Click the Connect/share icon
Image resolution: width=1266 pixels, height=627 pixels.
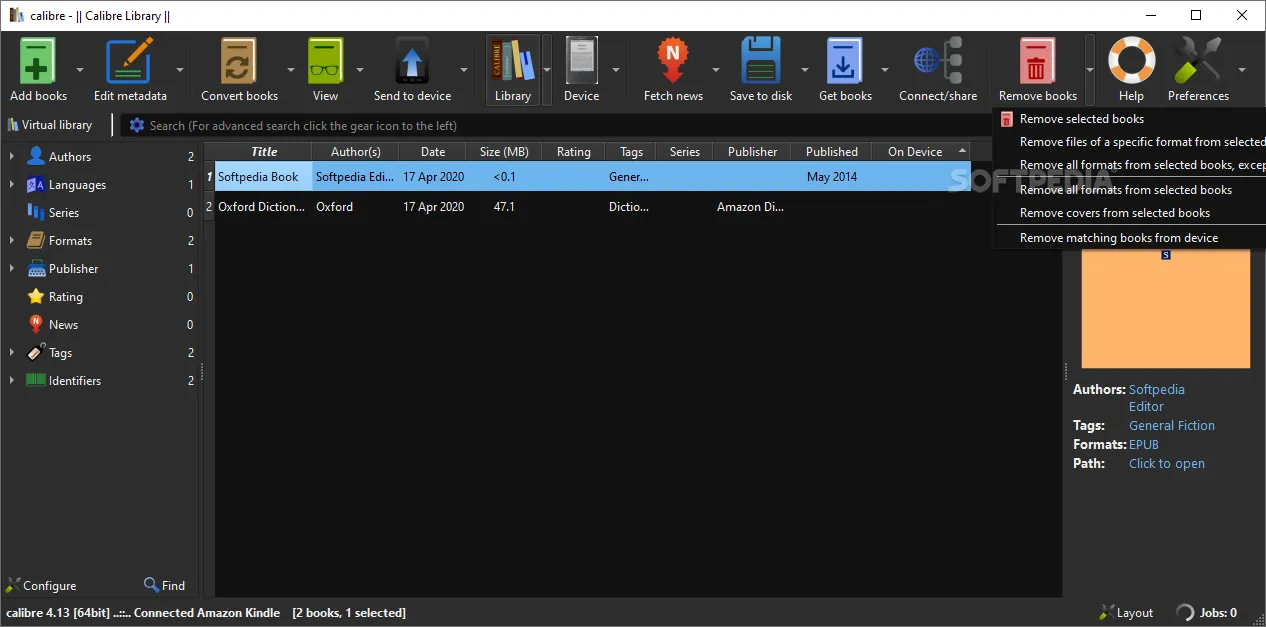coord(938,62)
